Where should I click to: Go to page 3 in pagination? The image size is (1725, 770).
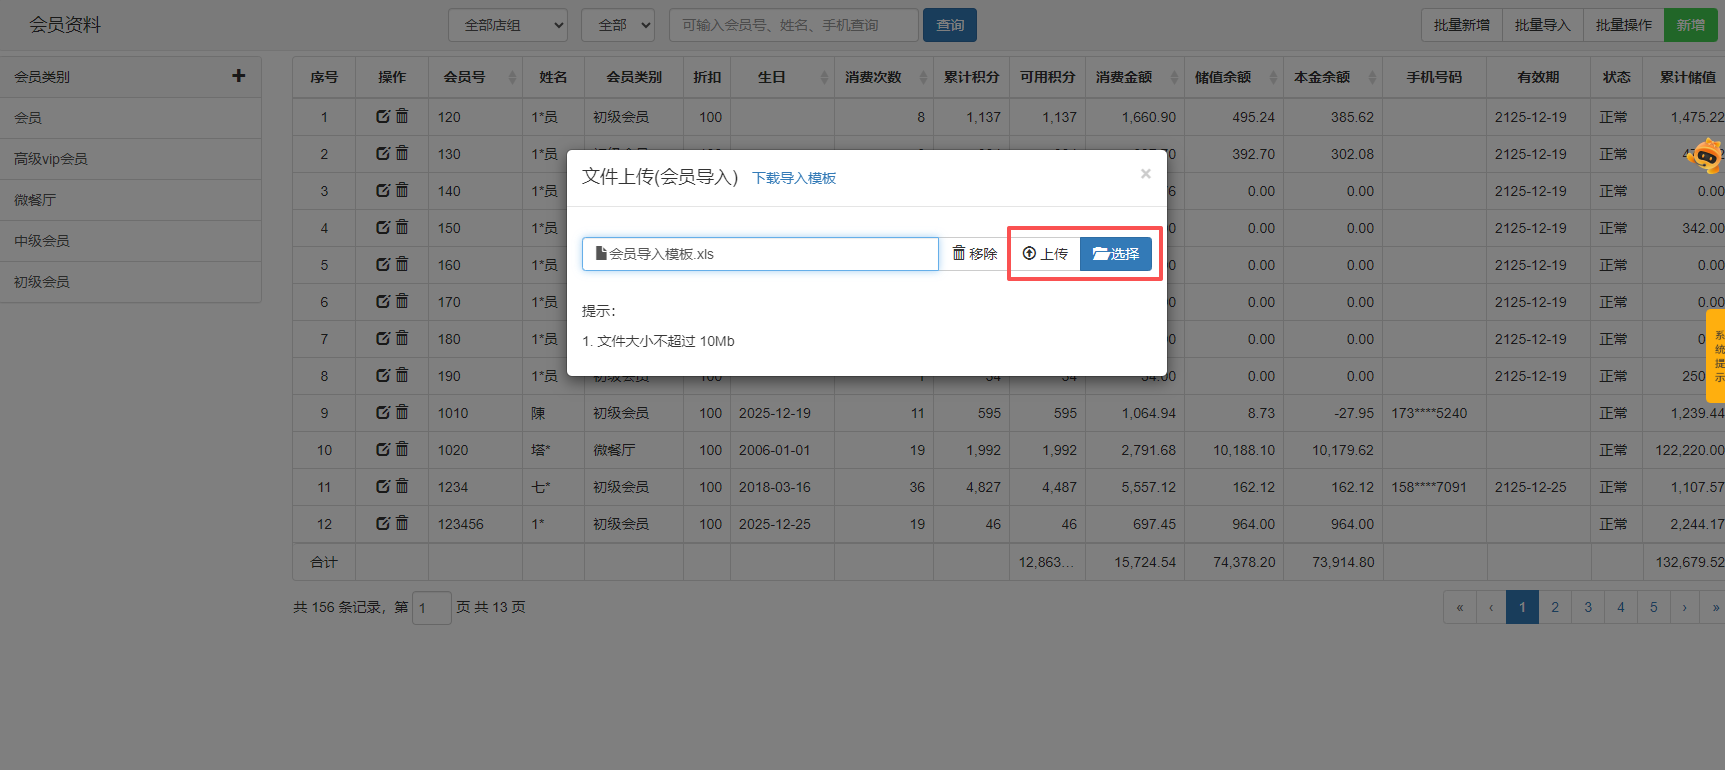(1588, 607)
